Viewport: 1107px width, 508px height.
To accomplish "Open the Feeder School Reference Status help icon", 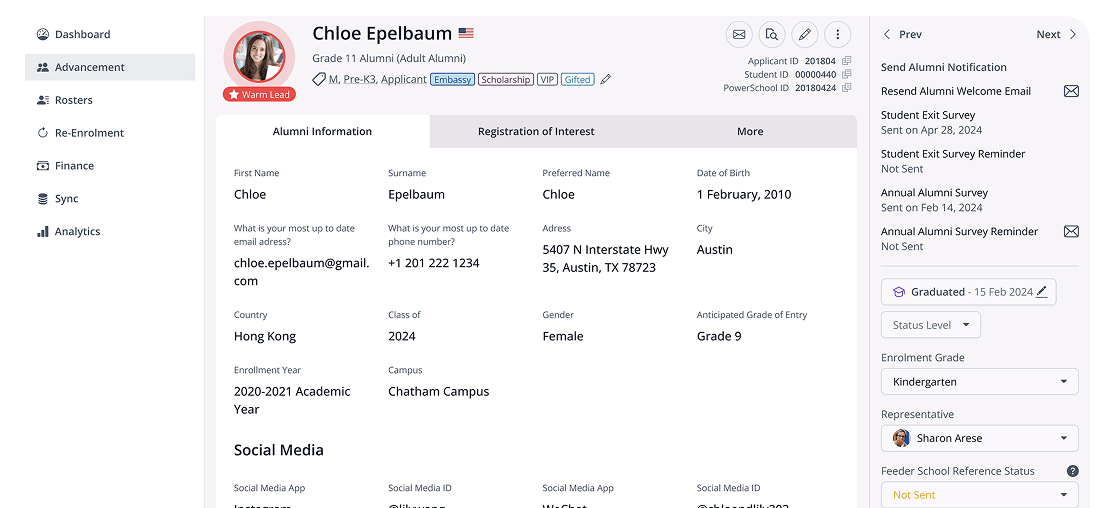I will pyautogui.click(x=1072, y=471).
